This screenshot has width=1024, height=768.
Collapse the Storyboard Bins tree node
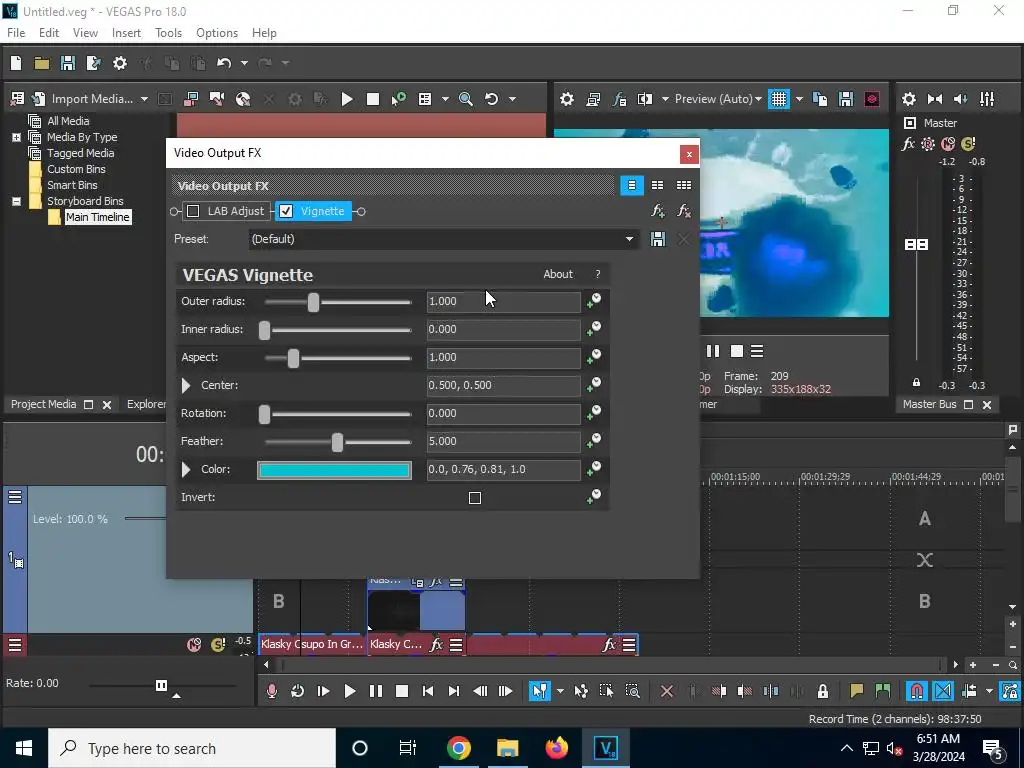click(16, 201)
